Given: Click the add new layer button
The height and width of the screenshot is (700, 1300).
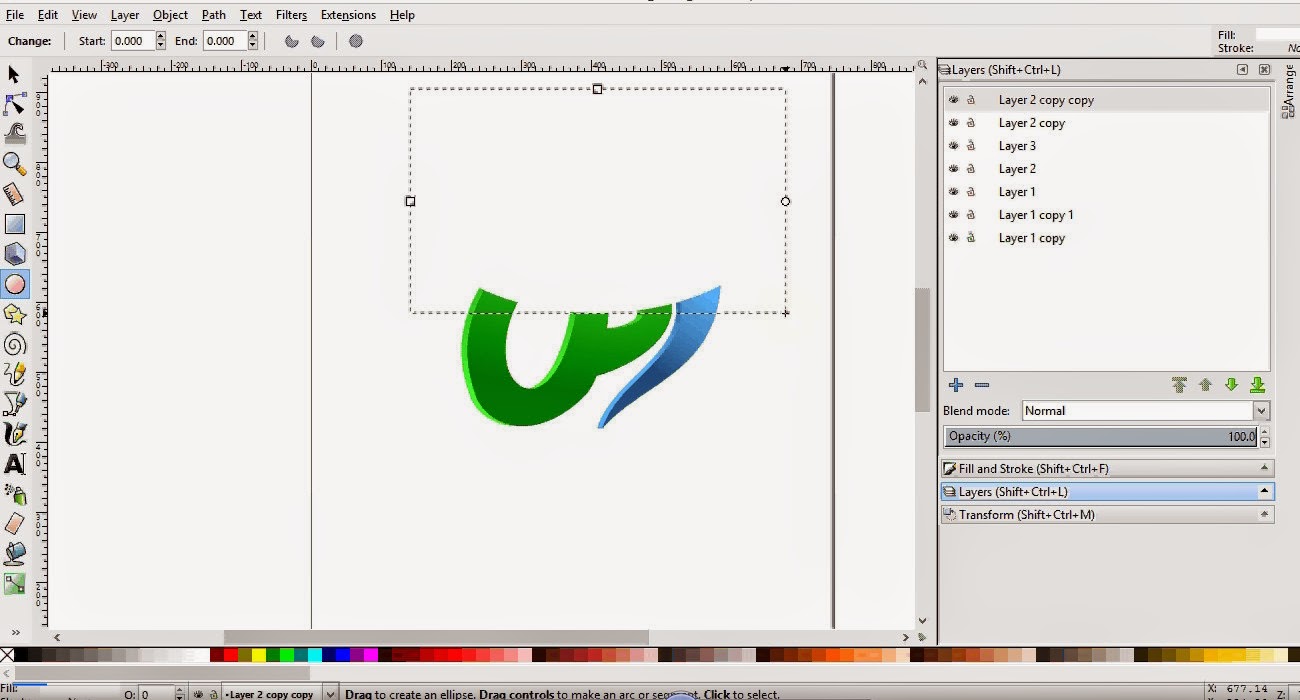Looking at the screenshot, I should [x=955, y=384].
